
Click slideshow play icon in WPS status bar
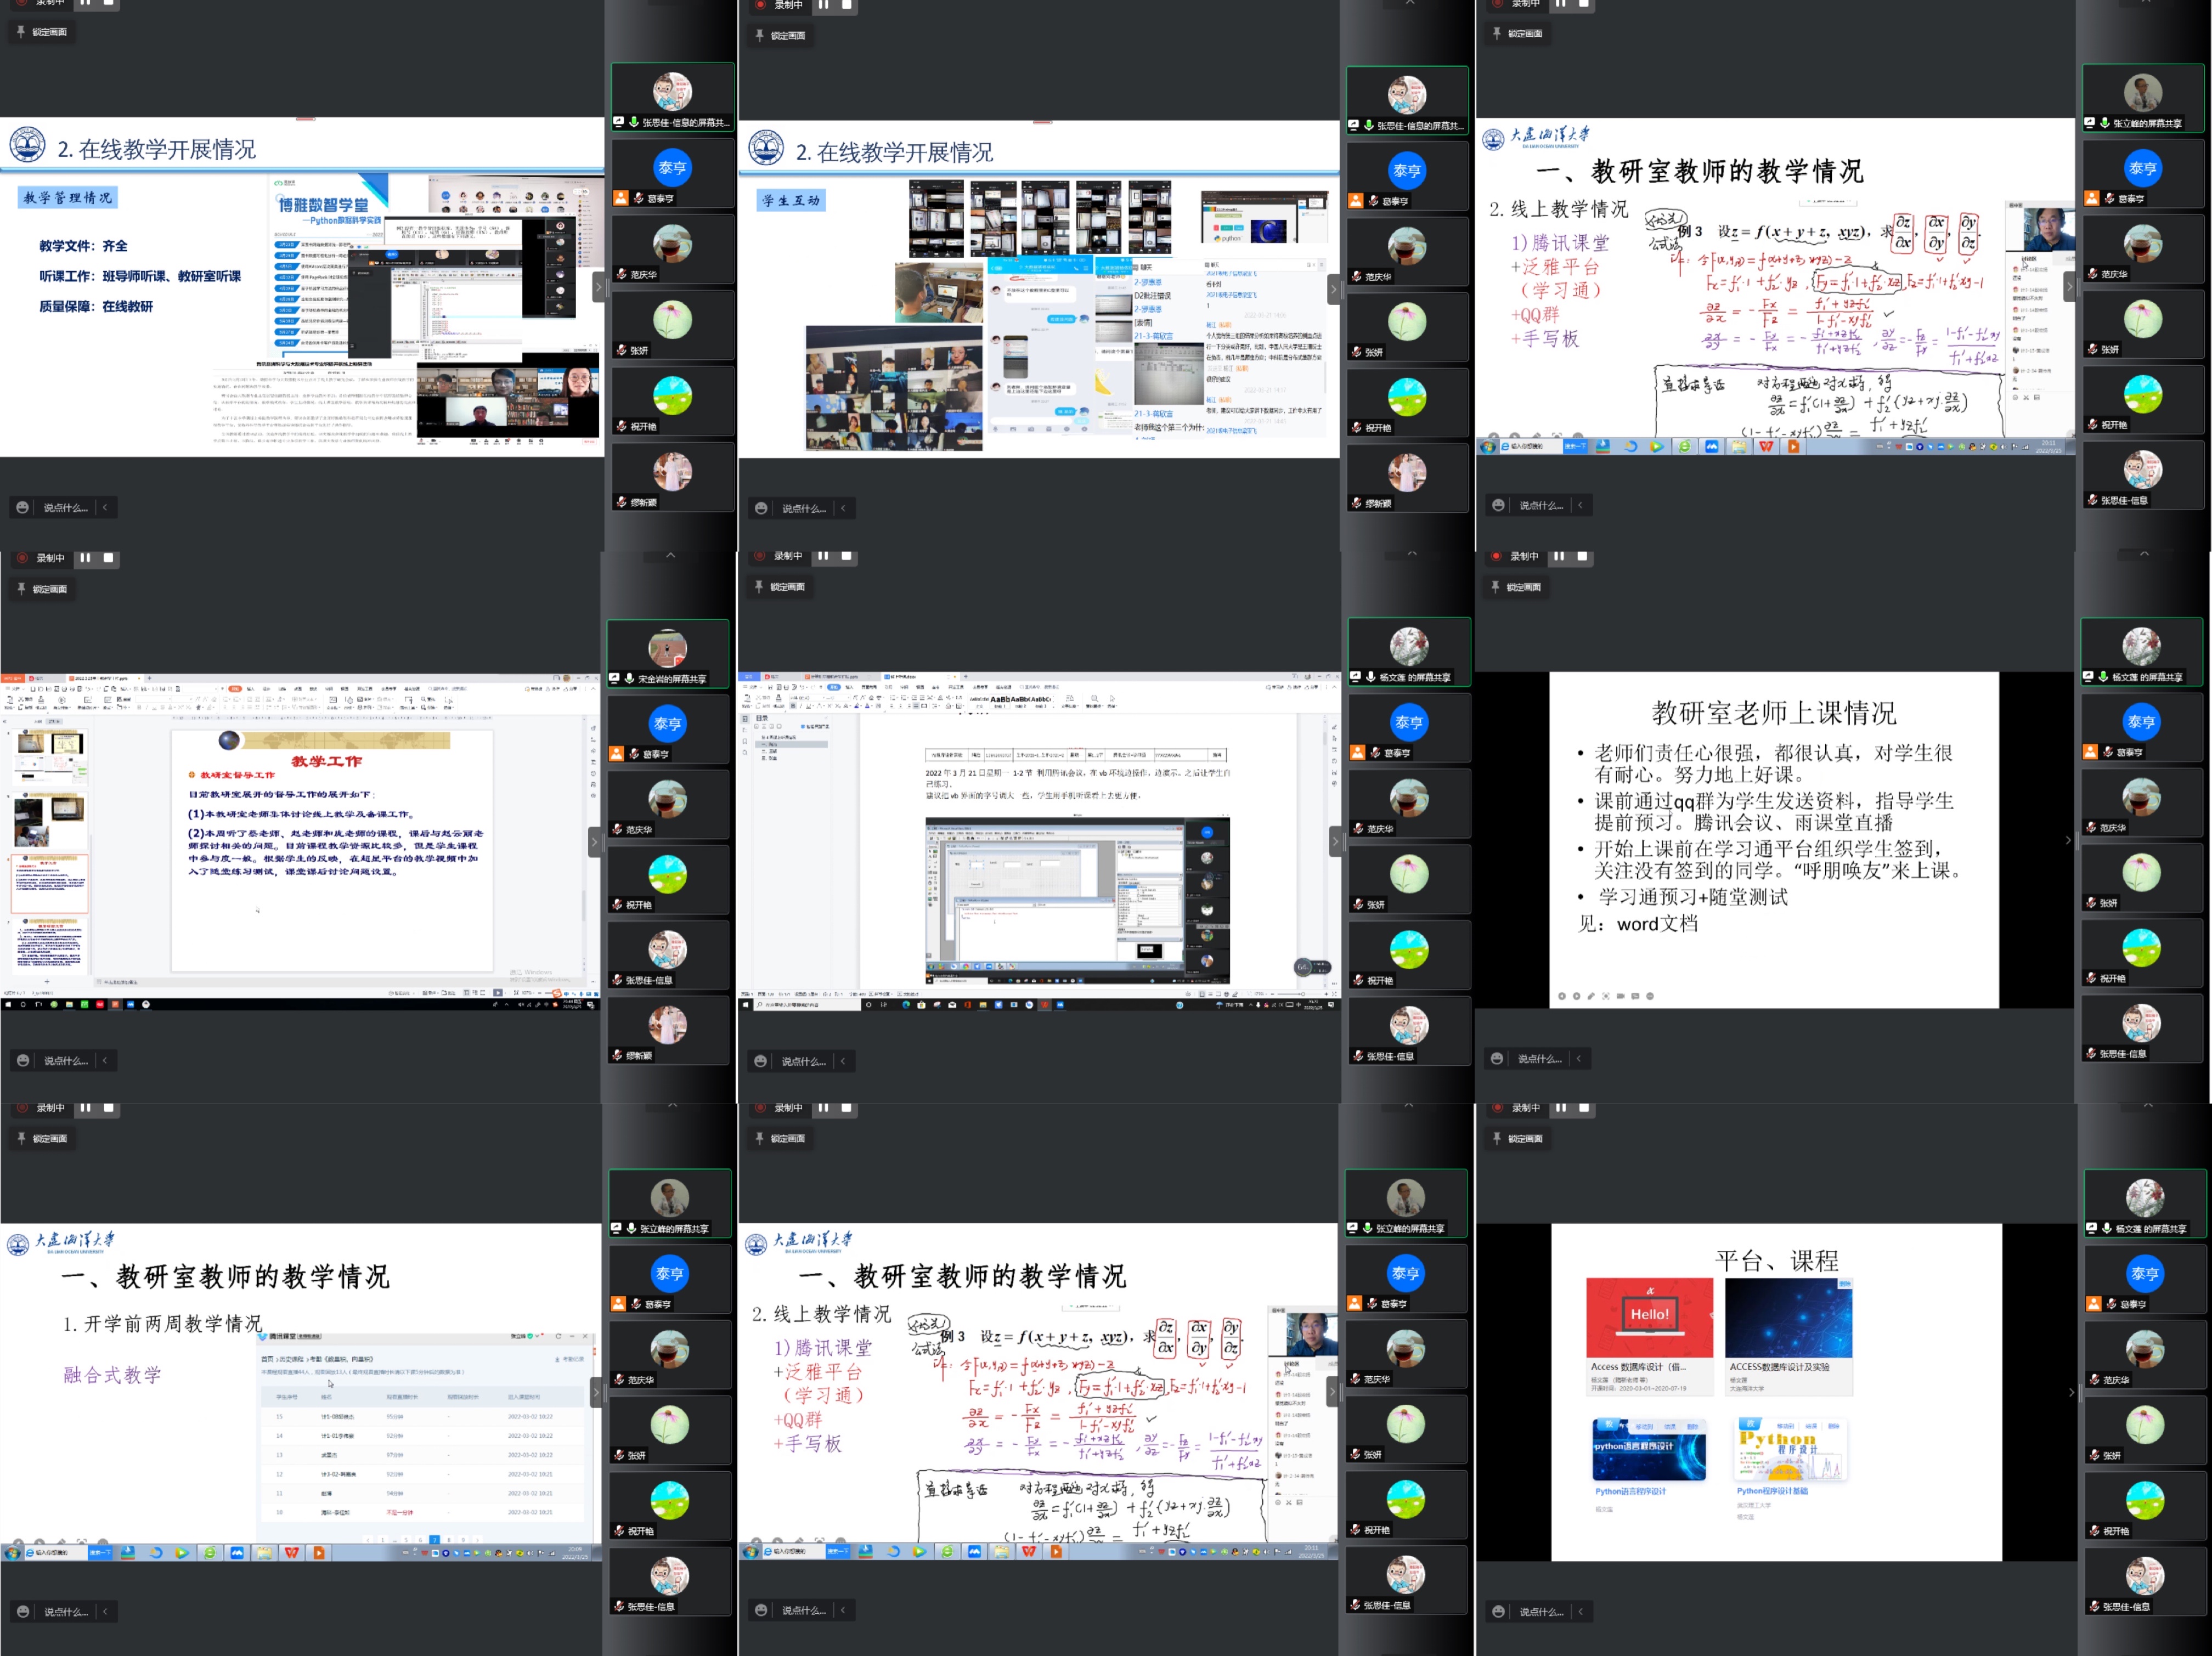497,993
